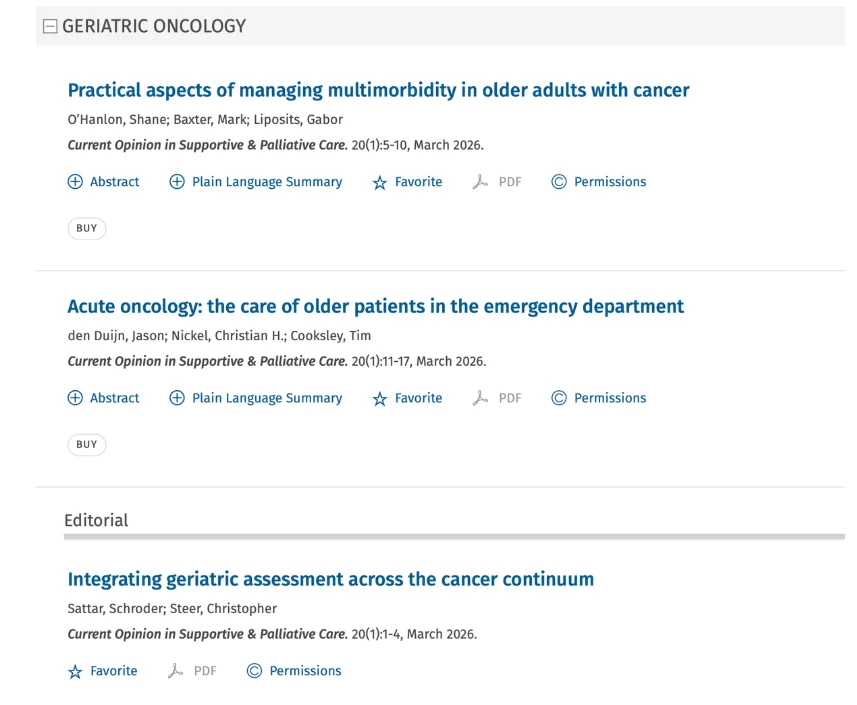The width and height of the screenshot is (857, 705).
Task: Click Permissions icon for Acute oncology article
Action: click(559, 398)
